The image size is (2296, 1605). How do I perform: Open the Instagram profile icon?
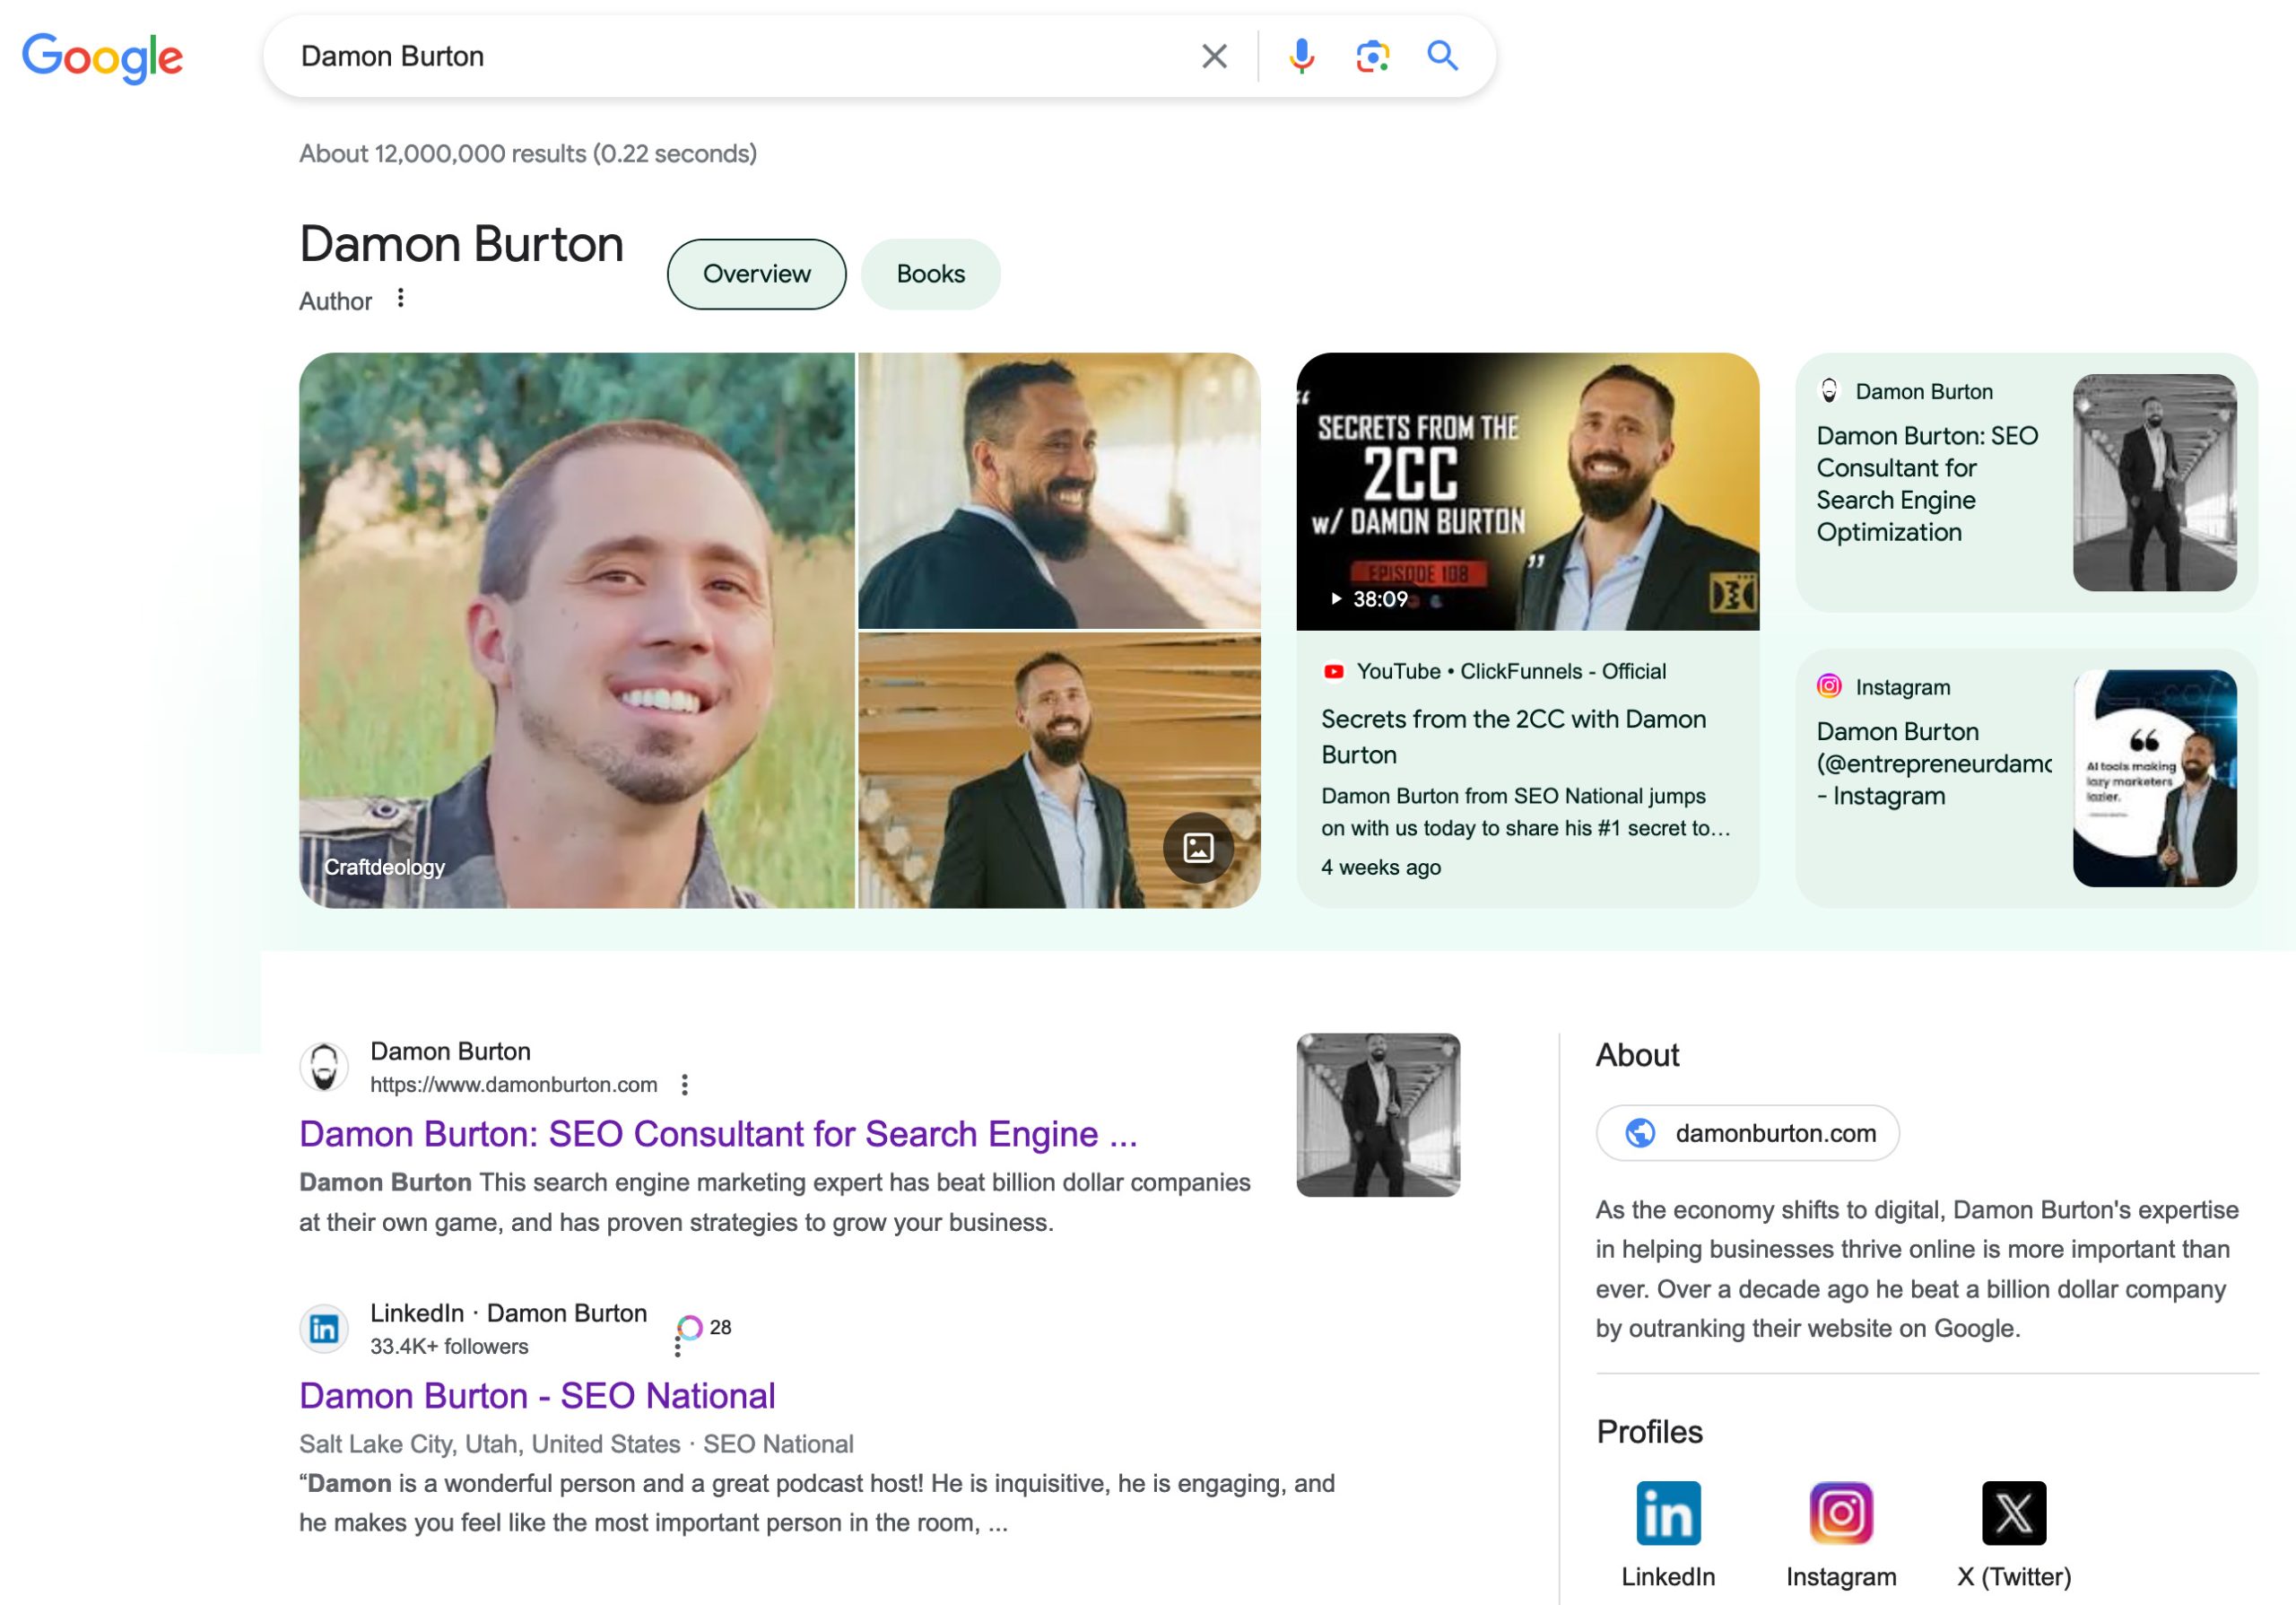pos(1841,1513)
